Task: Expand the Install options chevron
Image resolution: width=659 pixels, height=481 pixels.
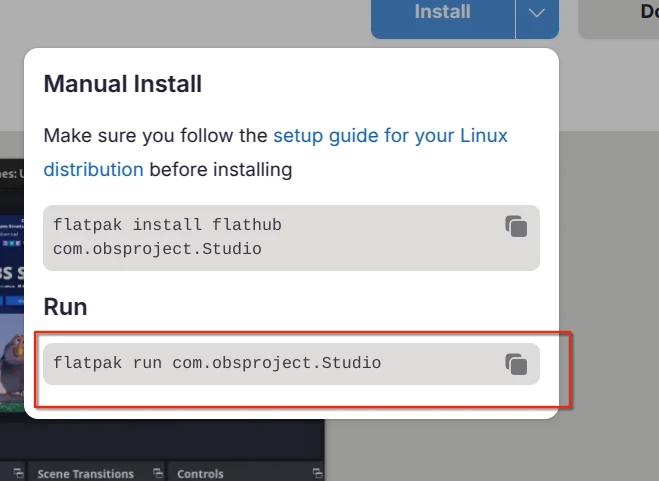Action: pyautogui.click(x=537, y=13)
